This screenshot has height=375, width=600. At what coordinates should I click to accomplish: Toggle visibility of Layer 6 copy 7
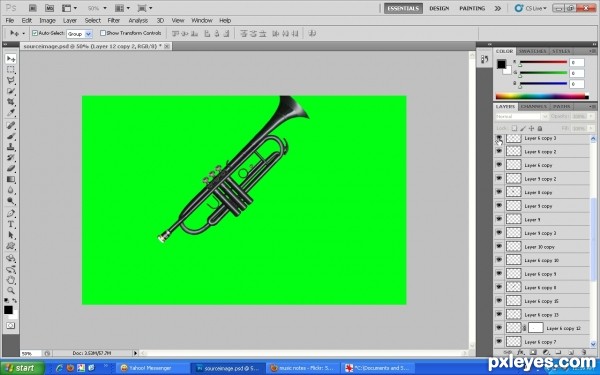tap(499, 341)
